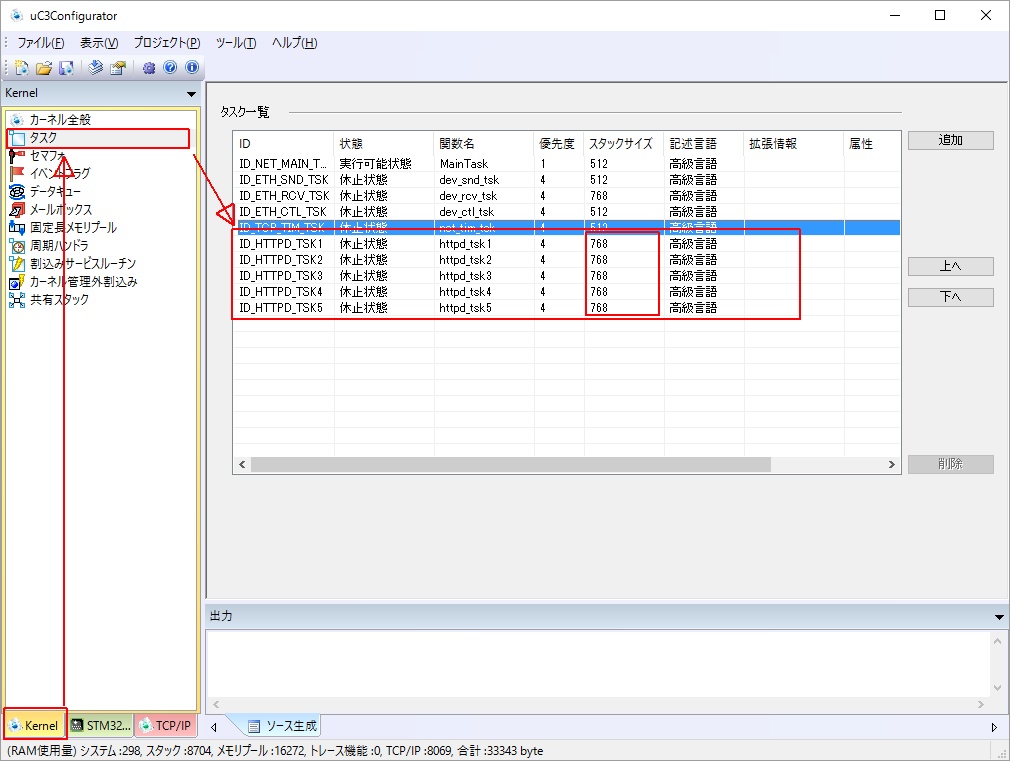Select イベントフラグ in the Kernel tree
Image resolution: width=1010 pixels, height=761 pixels.
pyautogui.click(x=59, y=174)
